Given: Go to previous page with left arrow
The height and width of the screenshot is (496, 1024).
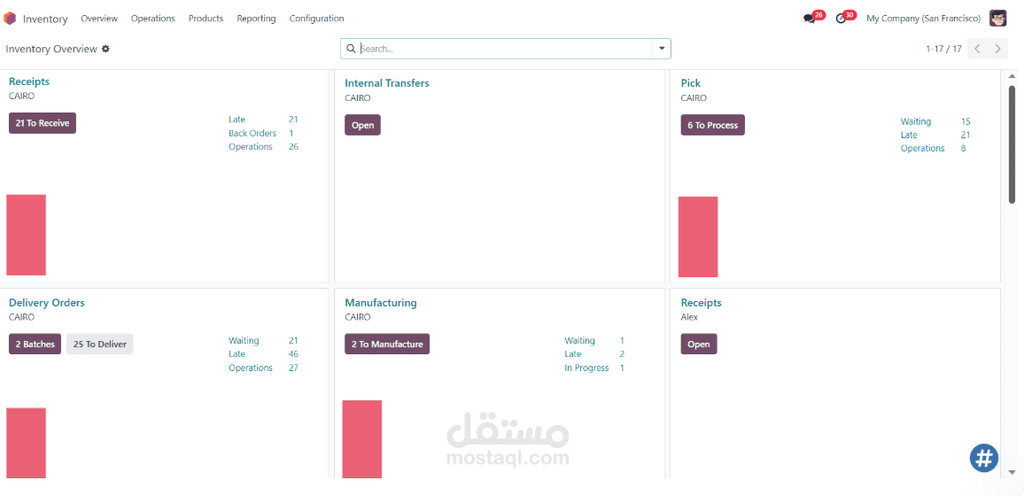Looking at the screenshot, I should (x=978, y=48).
